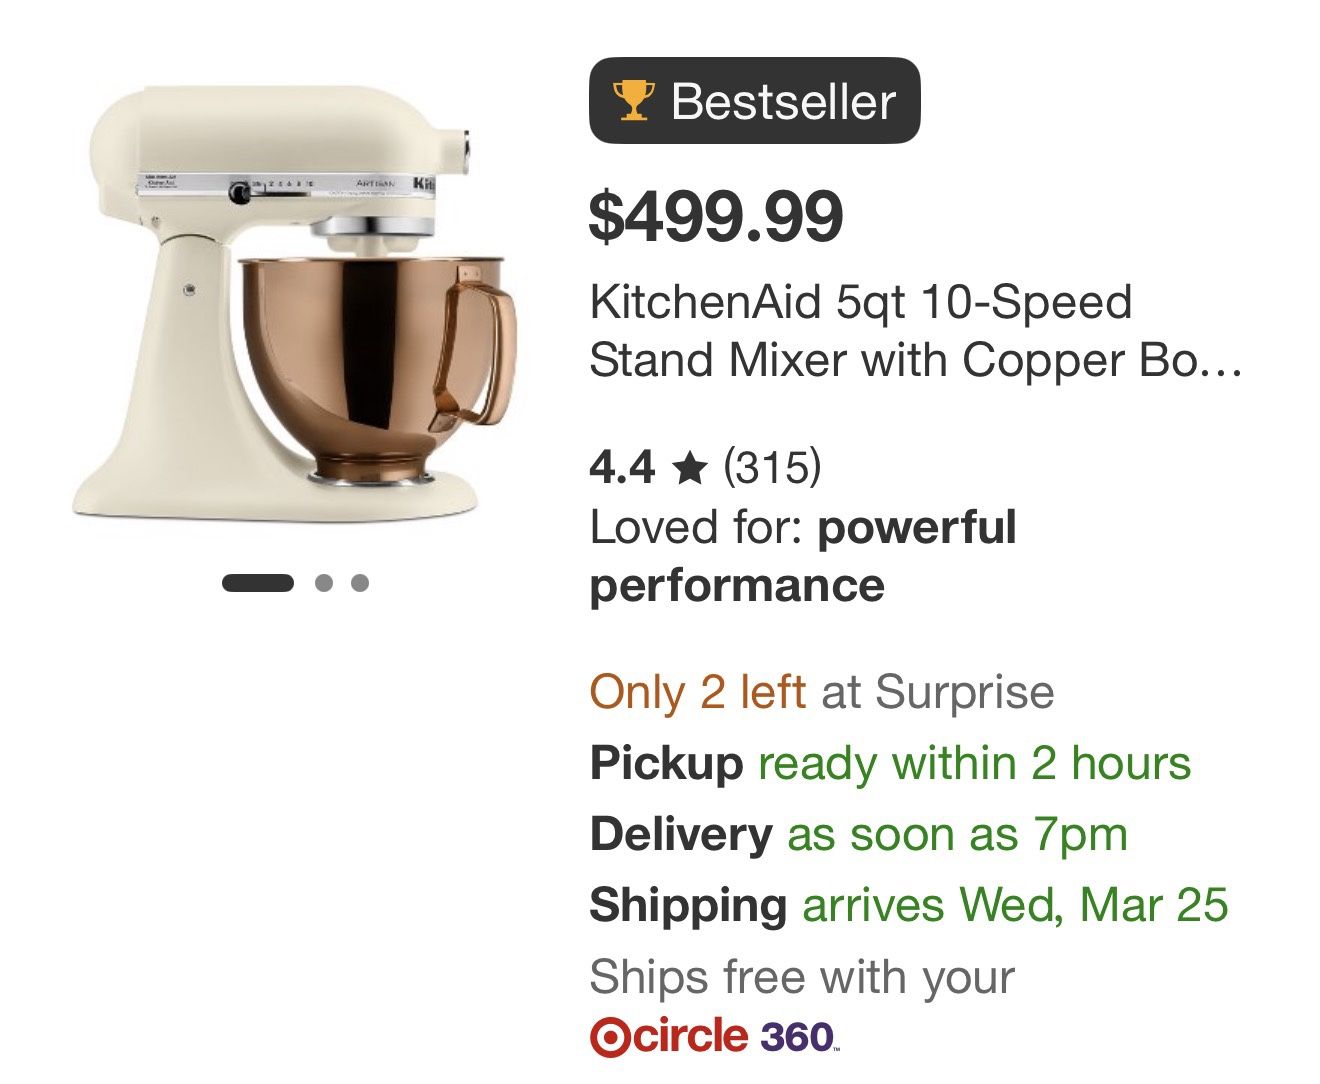
Task: Choose Pickup ready within 2 hours
Action: click(x=890, y=763)
